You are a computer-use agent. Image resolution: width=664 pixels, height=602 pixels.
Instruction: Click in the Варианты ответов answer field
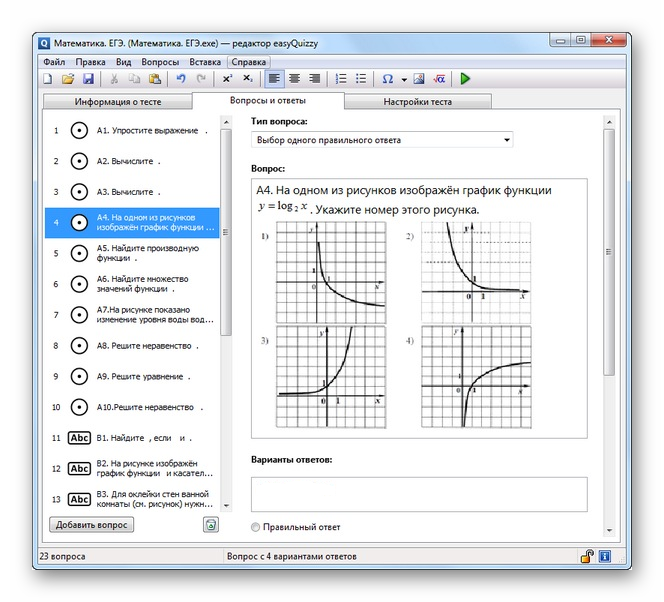click(x=419, y=494)
